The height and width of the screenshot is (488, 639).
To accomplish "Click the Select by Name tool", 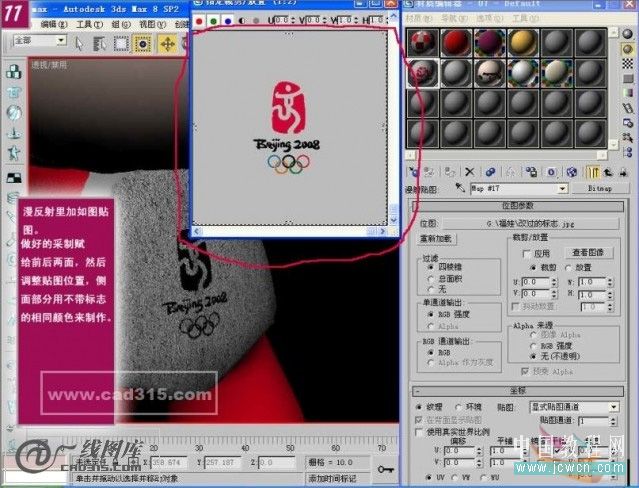I will [x=99, y=43].
